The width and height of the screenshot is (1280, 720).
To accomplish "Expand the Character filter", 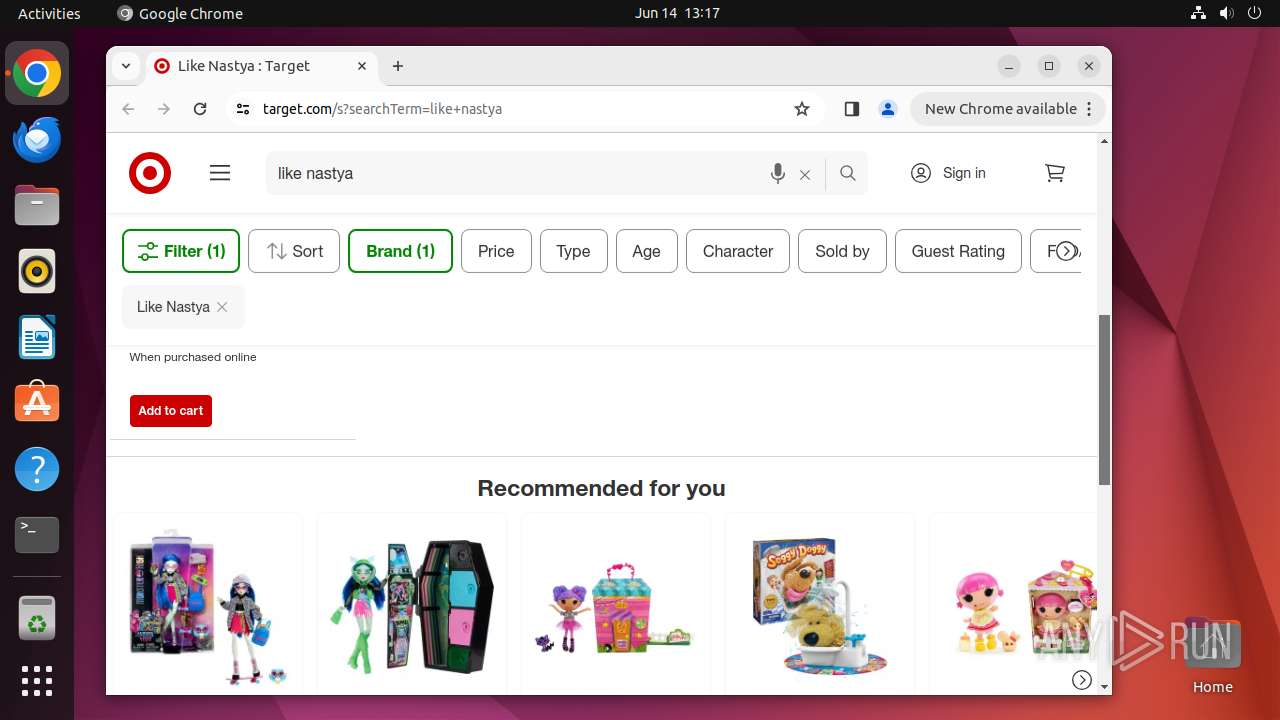I will [738, 251].
